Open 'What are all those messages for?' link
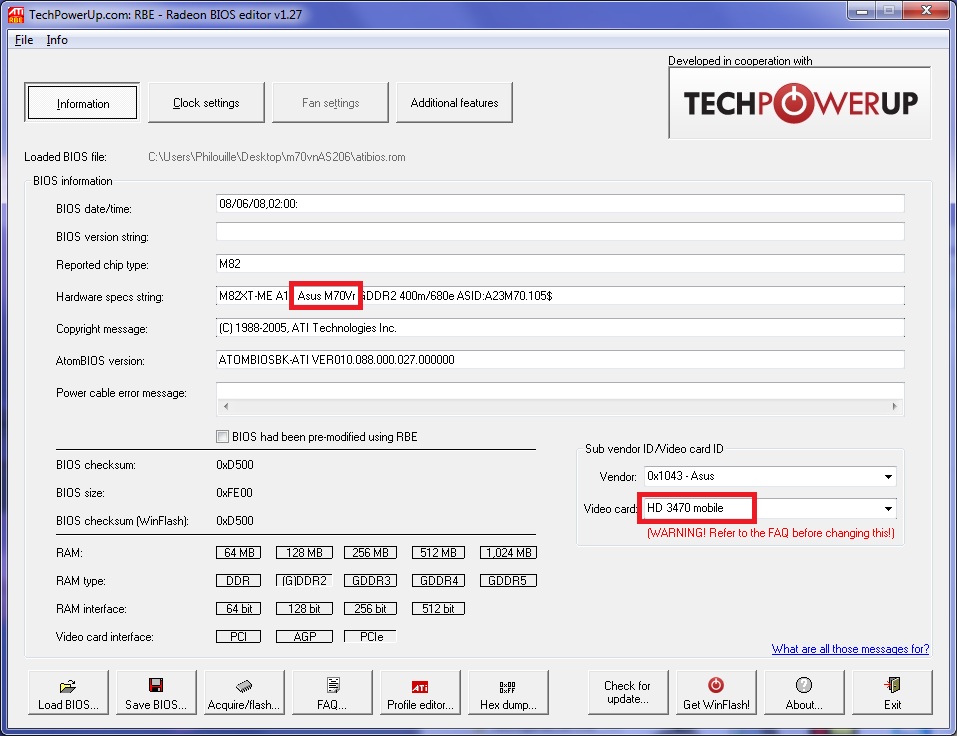The width and height of the screenshot is (957, 736). (850, 649)
